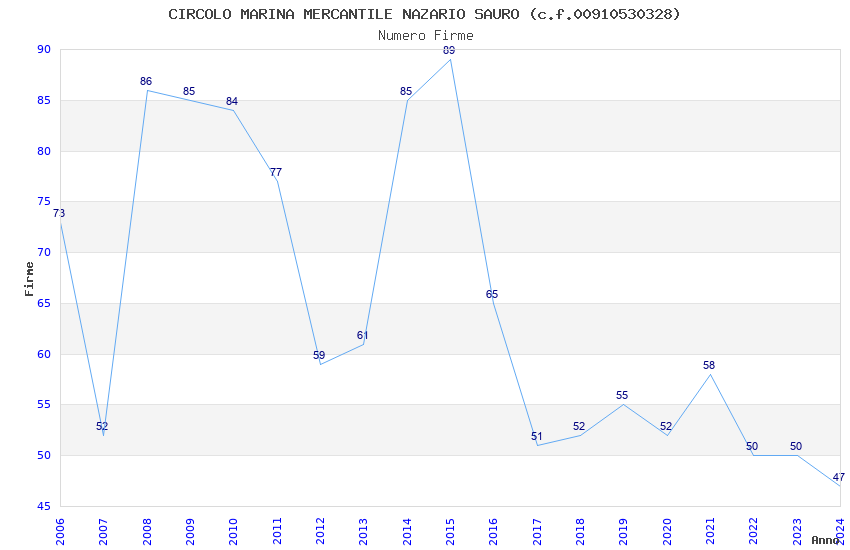Screen dimensions: 850x550
Task: Click the year label 2009
Action: (190, 532)
